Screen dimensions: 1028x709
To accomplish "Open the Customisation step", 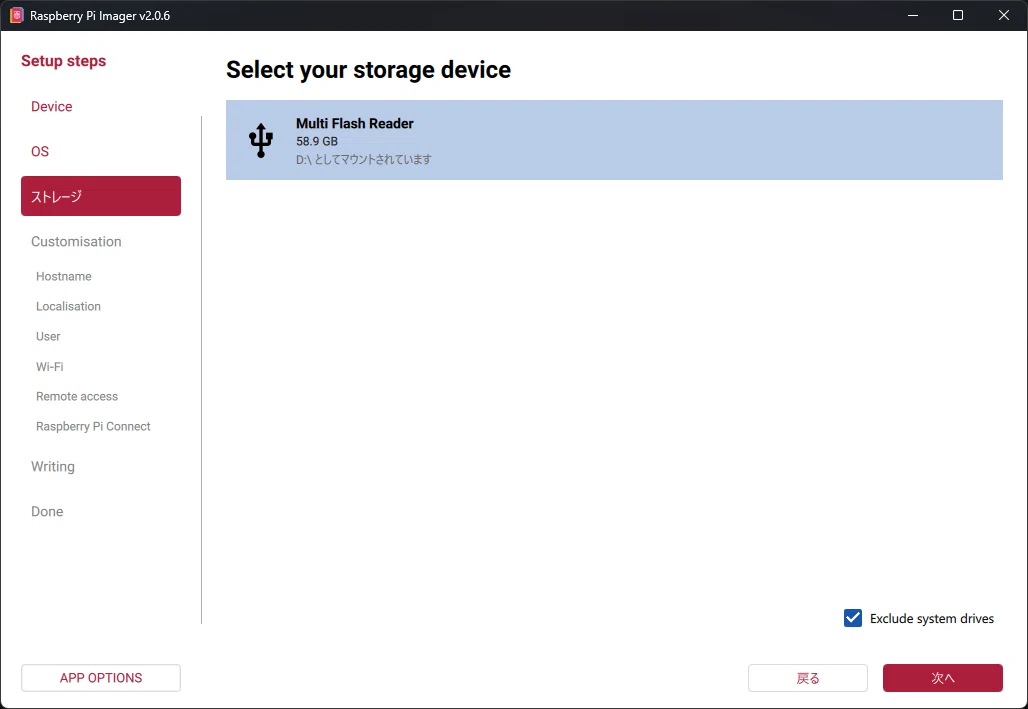I will tap(76, 241).
